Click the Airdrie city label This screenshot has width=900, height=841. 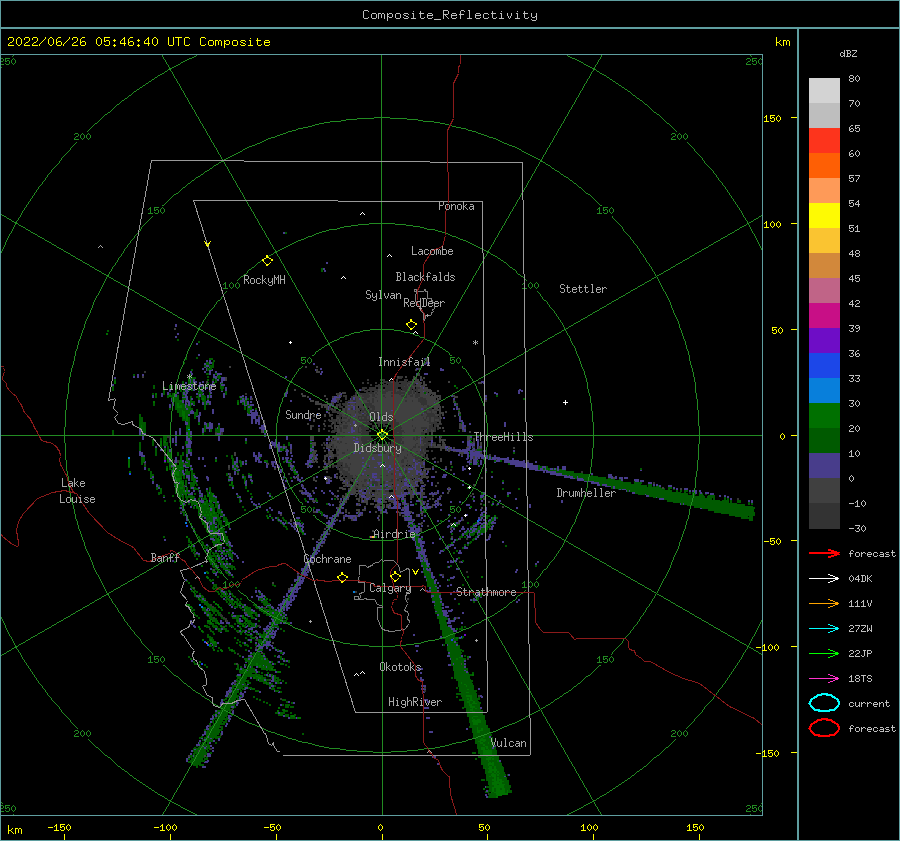pos(394,534)
